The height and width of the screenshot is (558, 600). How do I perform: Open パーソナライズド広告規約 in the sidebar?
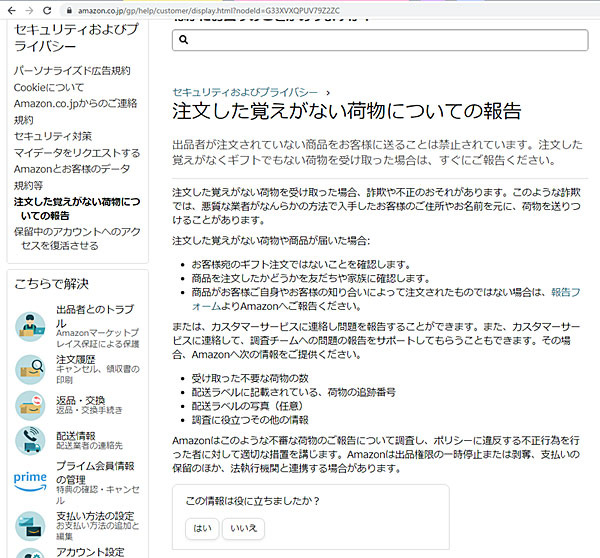72,70
